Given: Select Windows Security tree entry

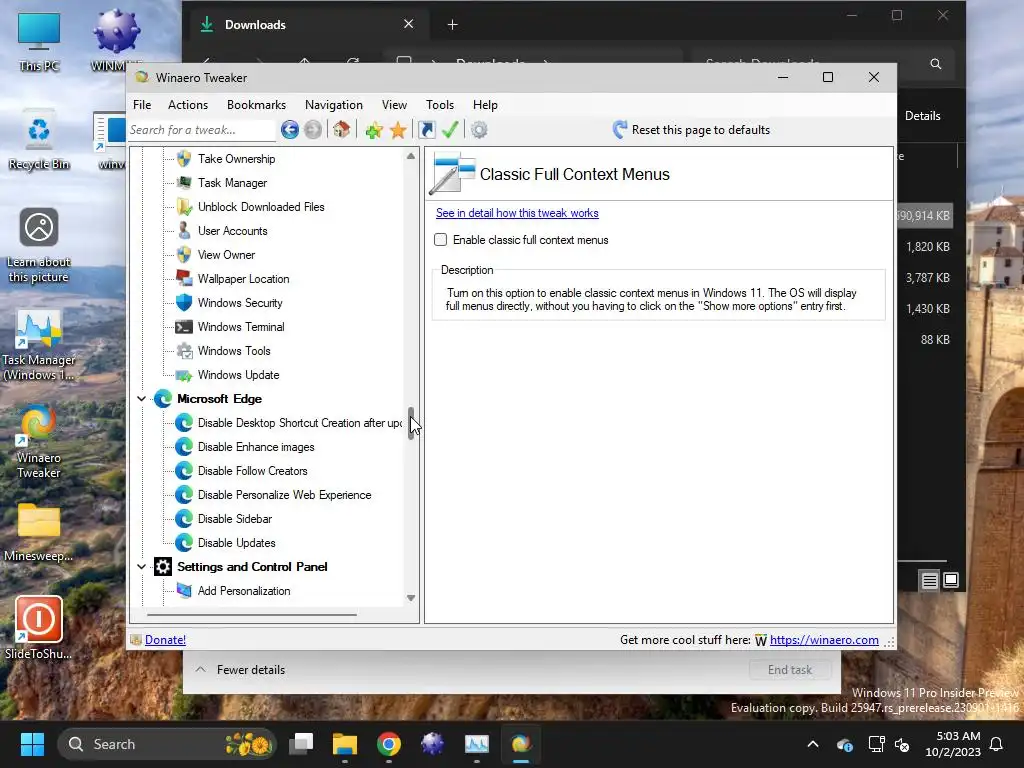Looking at the screenshot, I should point(240,303).
